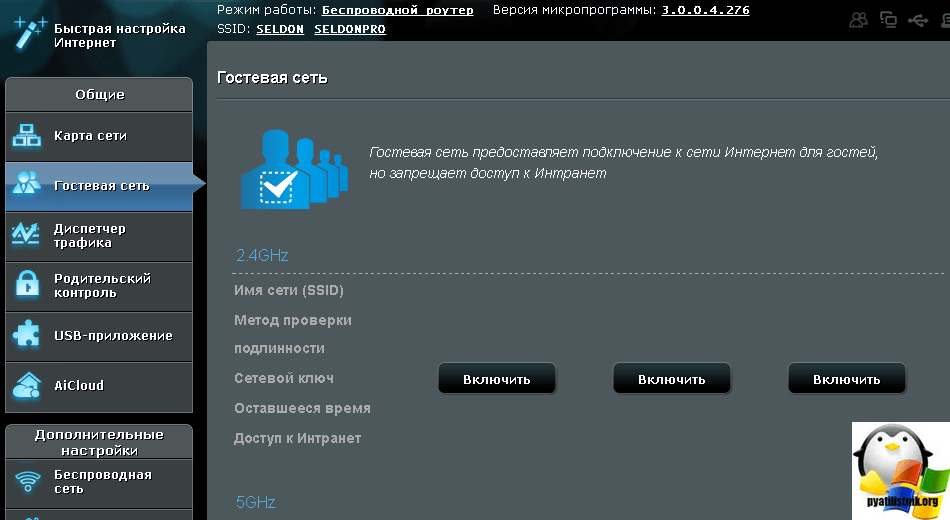Image resolution: width=950 pixels, height=520 pixels.
Task: Click the Сетевой ключ label
Action: tap(284, 378)
